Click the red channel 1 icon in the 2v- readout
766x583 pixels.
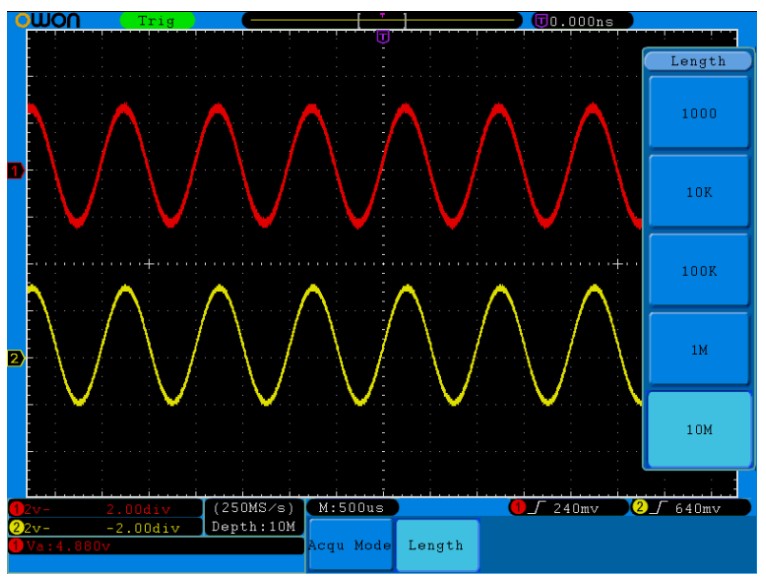[17, 509]
